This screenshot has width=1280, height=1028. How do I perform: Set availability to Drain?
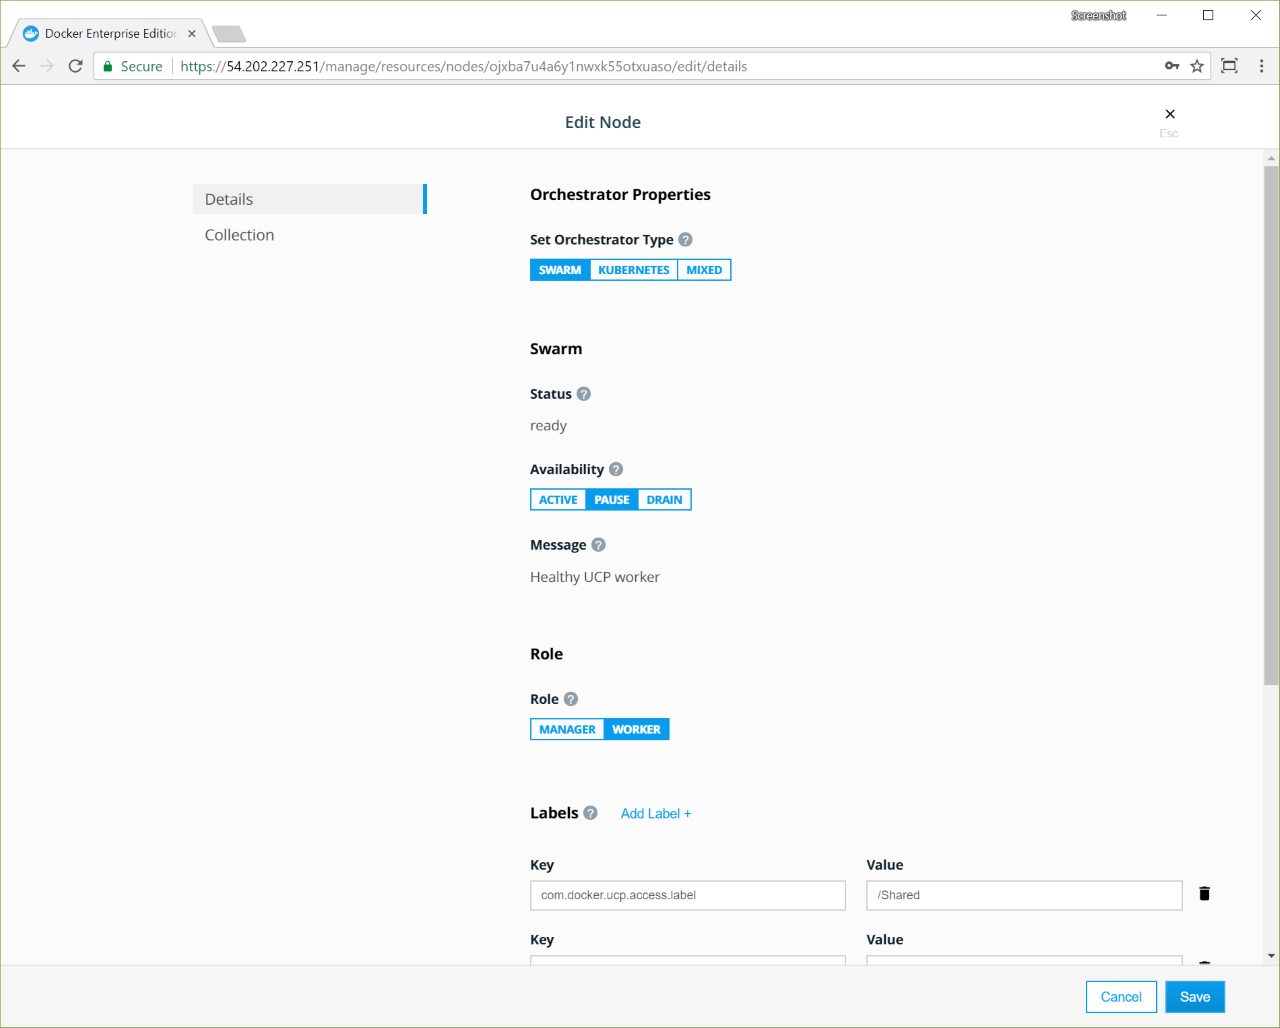click(664, 500)
